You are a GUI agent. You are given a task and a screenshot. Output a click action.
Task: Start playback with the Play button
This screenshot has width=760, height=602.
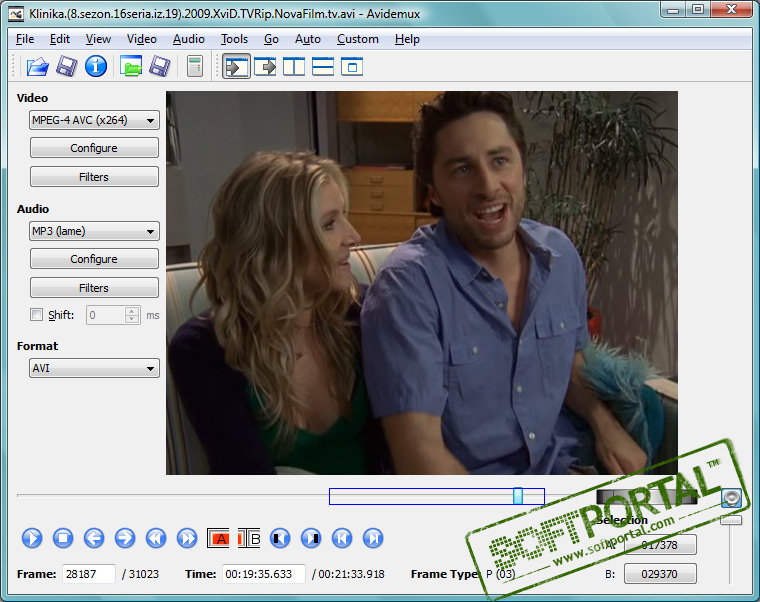point(32,538)
